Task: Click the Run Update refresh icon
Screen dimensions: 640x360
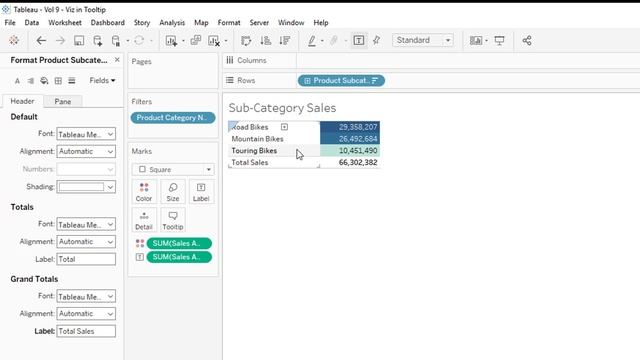Action: click(139, 40)
